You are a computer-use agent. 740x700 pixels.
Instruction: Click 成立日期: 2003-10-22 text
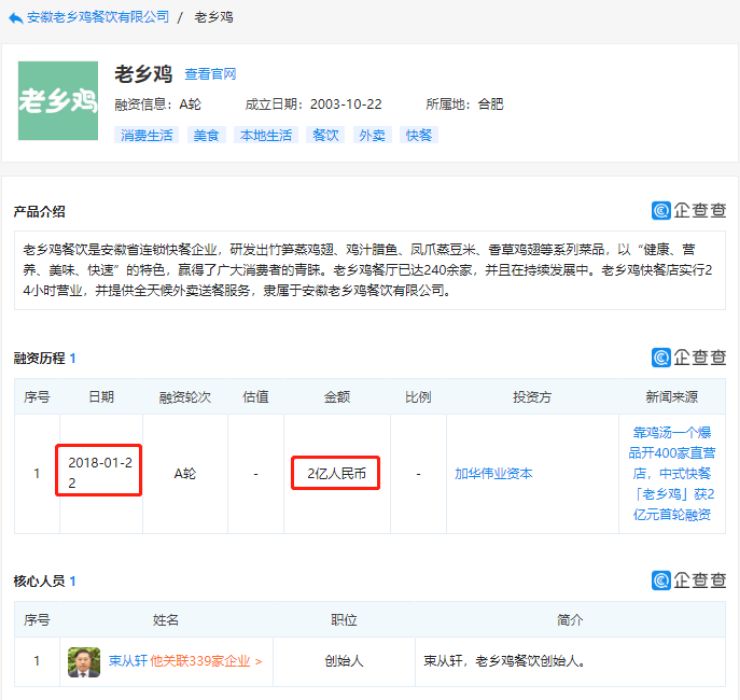pyautogui.click(x=313, y=104)
